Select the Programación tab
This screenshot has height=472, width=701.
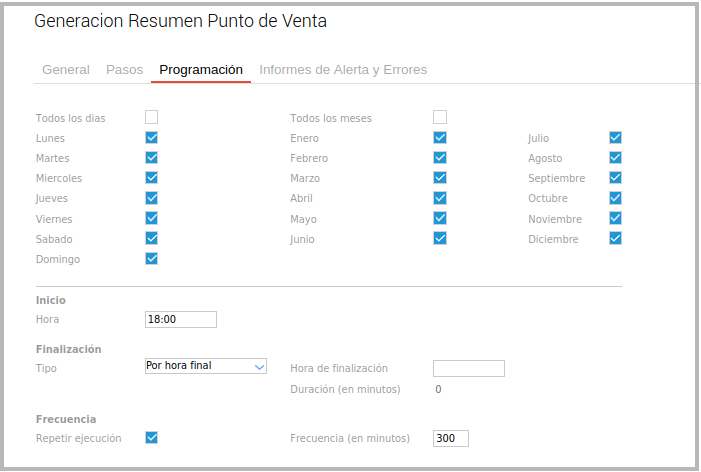(x=201, y=70)
